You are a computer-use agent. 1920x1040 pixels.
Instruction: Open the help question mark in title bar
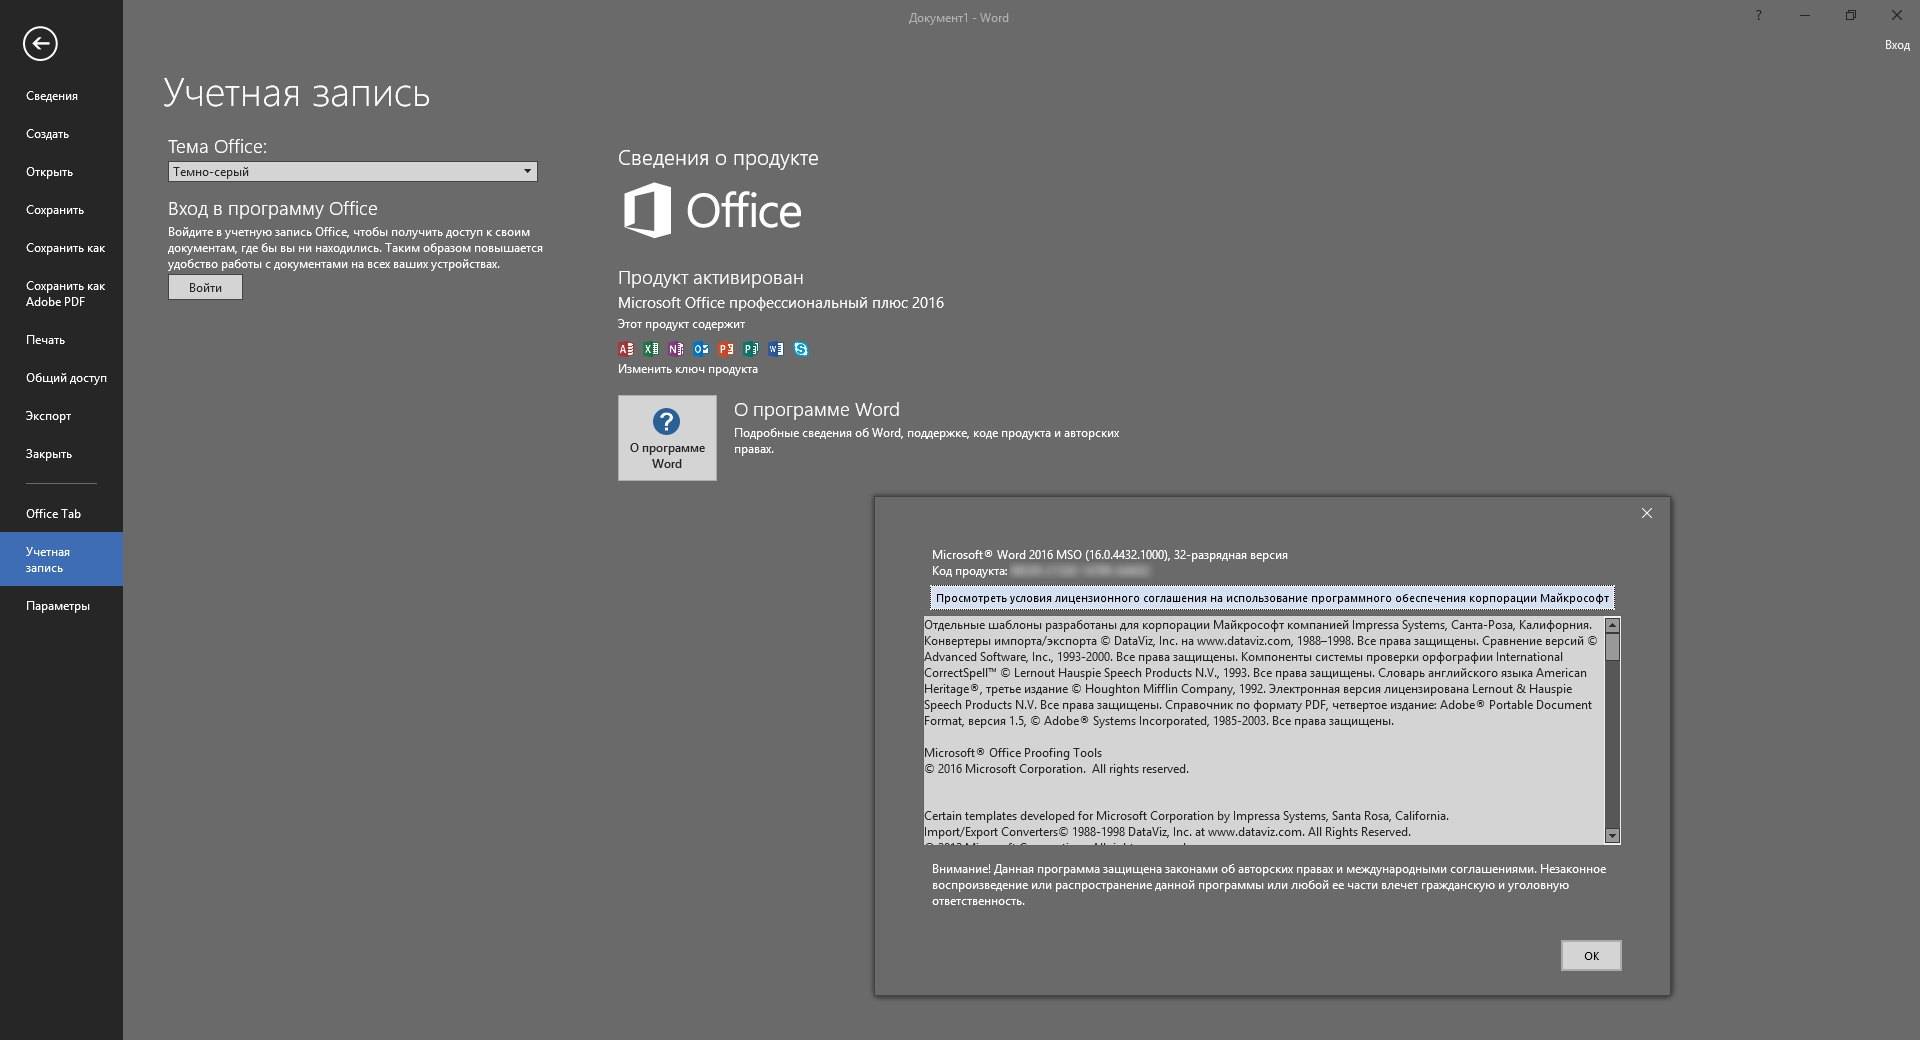[1758, 16]
